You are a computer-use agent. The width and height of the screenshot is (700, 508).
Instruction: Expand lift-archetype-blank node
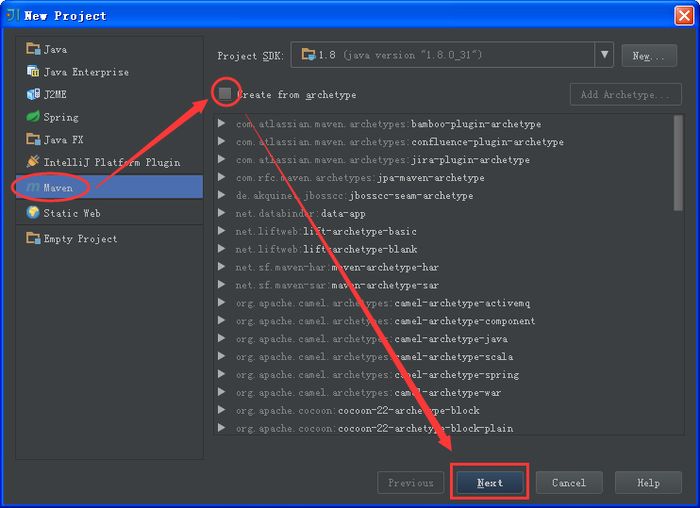tap(221, 249)
